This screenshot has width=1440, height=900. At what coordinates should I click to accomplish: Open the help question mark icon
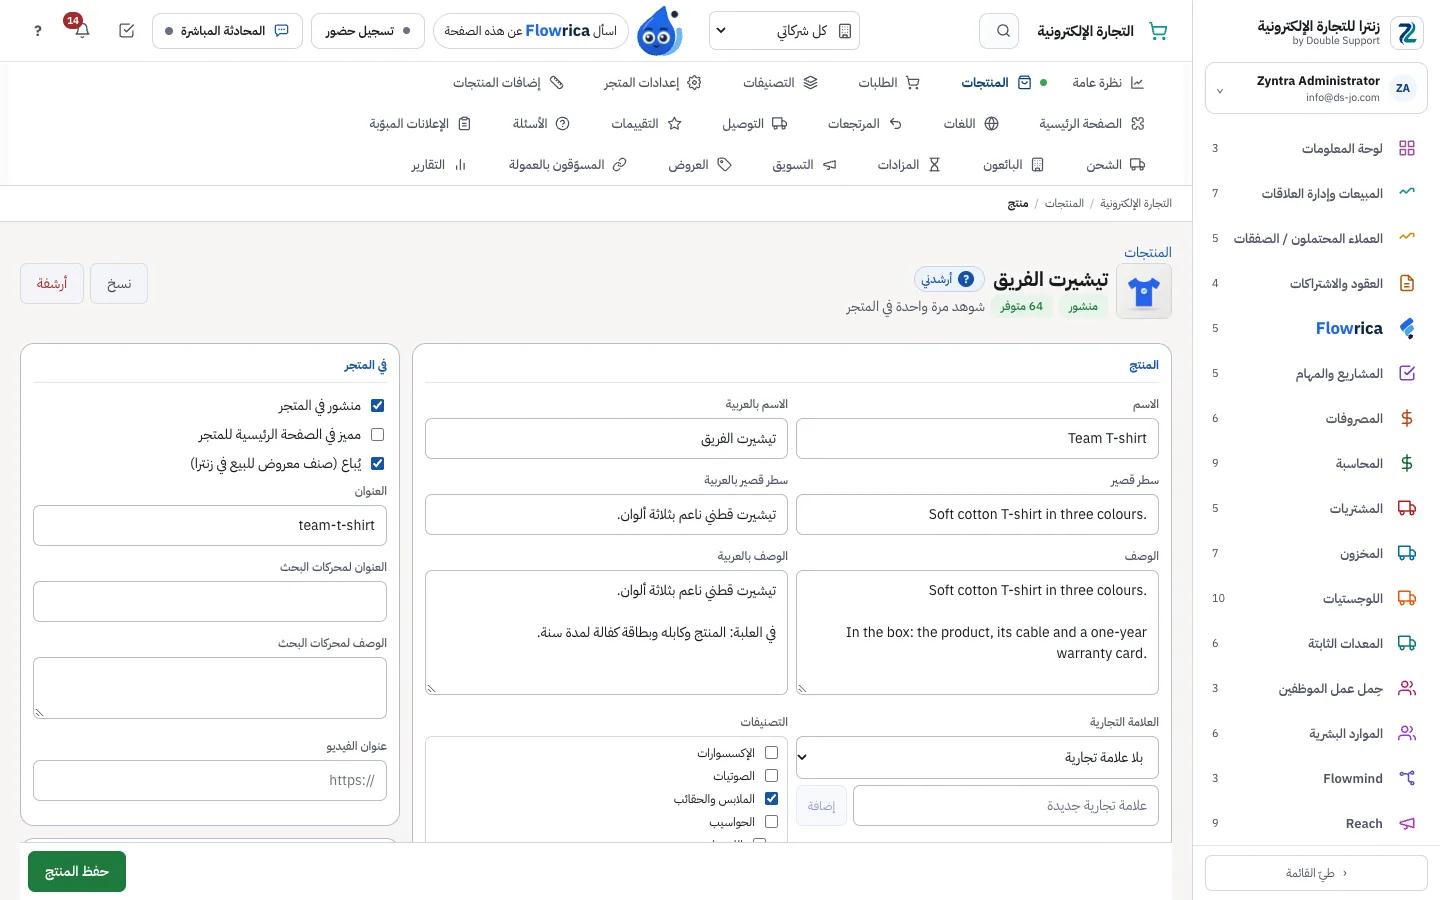38,31
